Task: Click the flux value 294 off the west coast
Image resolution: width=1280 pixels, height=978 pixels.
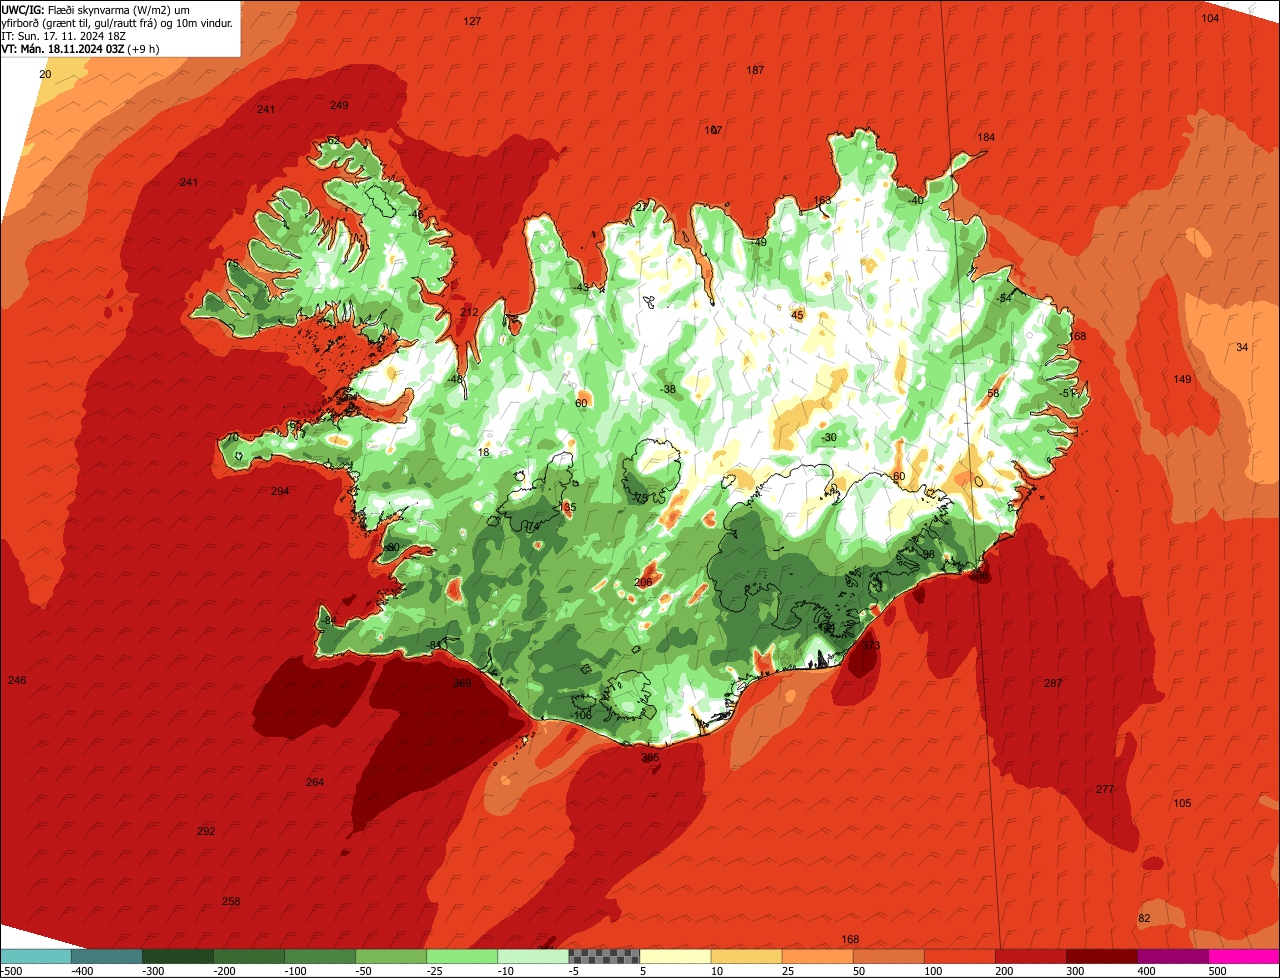Action: tap(280, 491)
